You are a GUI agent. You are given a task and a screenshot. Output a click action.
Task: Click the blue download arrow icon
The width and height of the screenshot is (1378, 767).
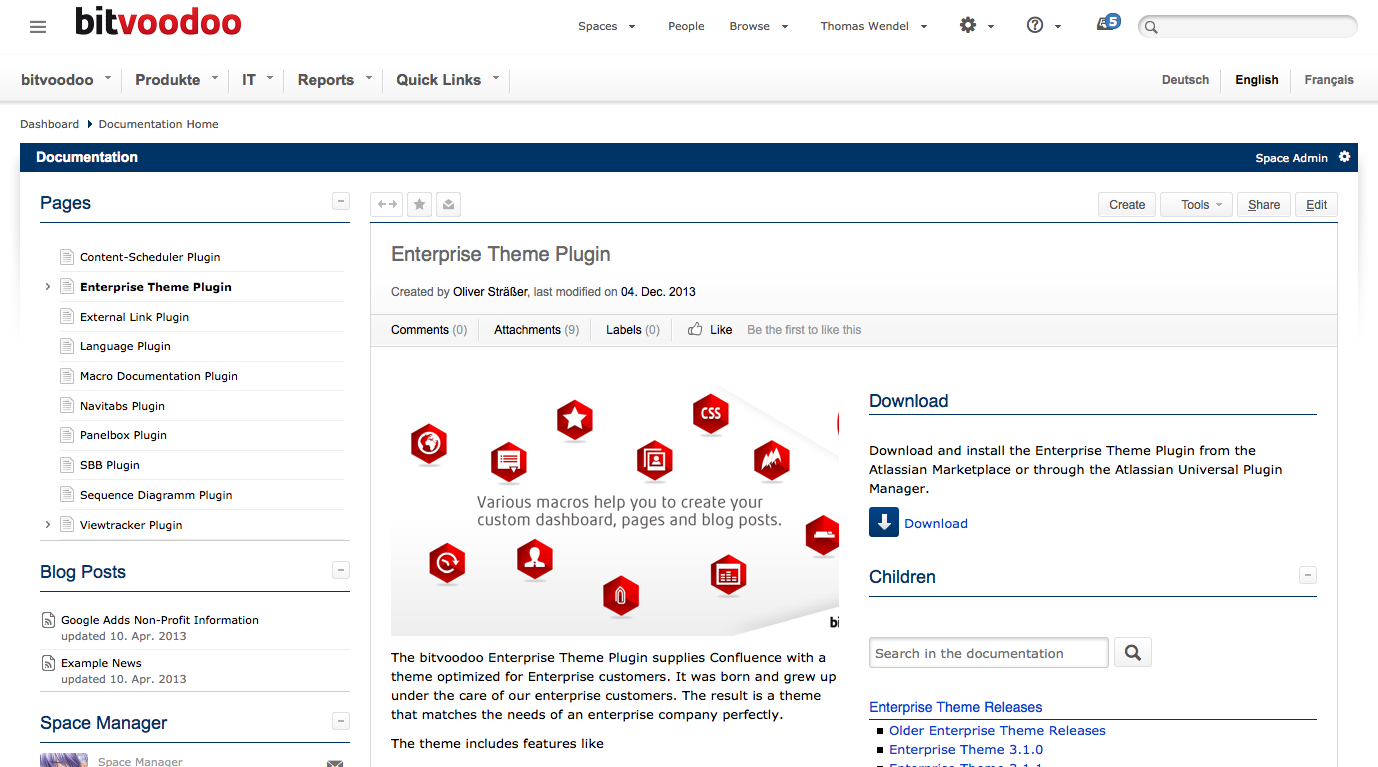coord(883,522)
